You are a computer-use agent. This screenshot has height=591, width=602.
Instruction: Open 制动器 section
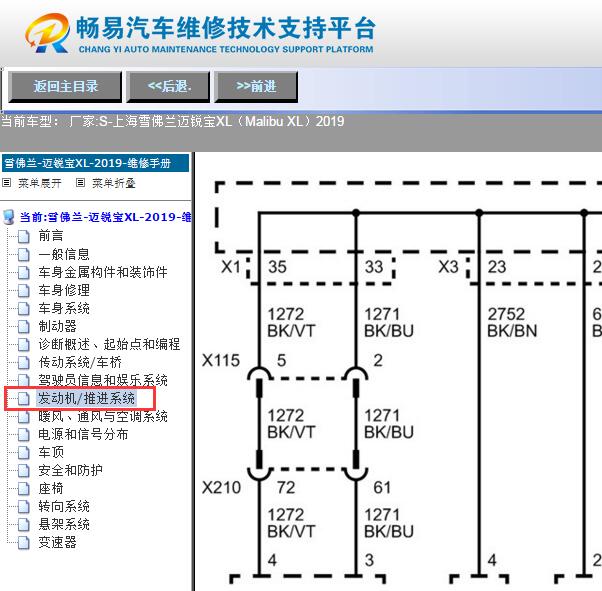57,326
